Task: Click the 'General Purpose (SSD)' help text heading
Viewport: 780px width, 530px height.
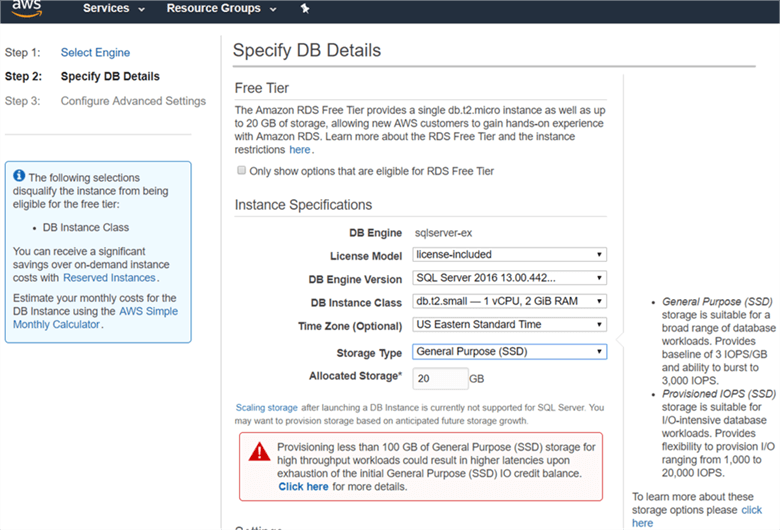Action: [x=717, y=302]
